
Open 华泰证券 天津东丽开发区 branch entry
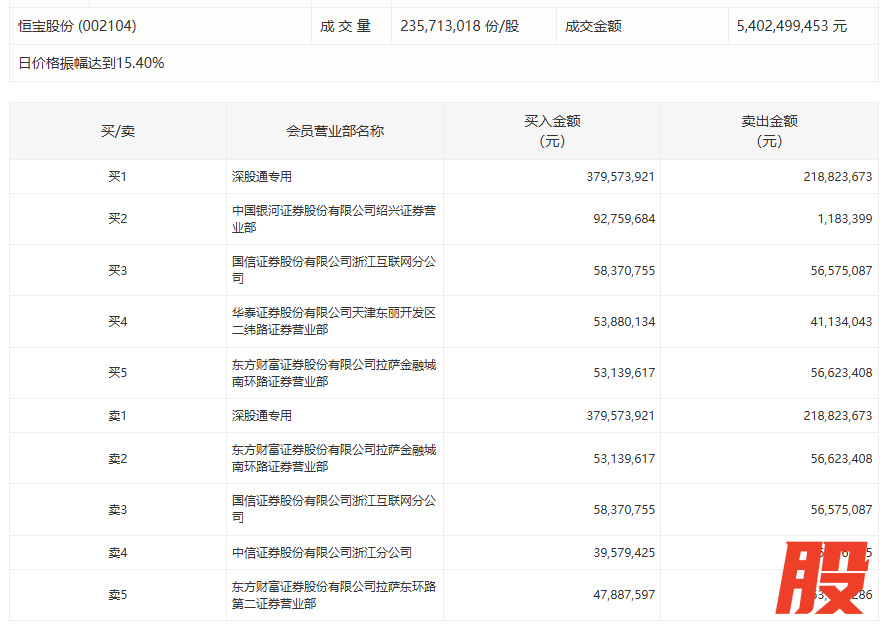point(333,321)
